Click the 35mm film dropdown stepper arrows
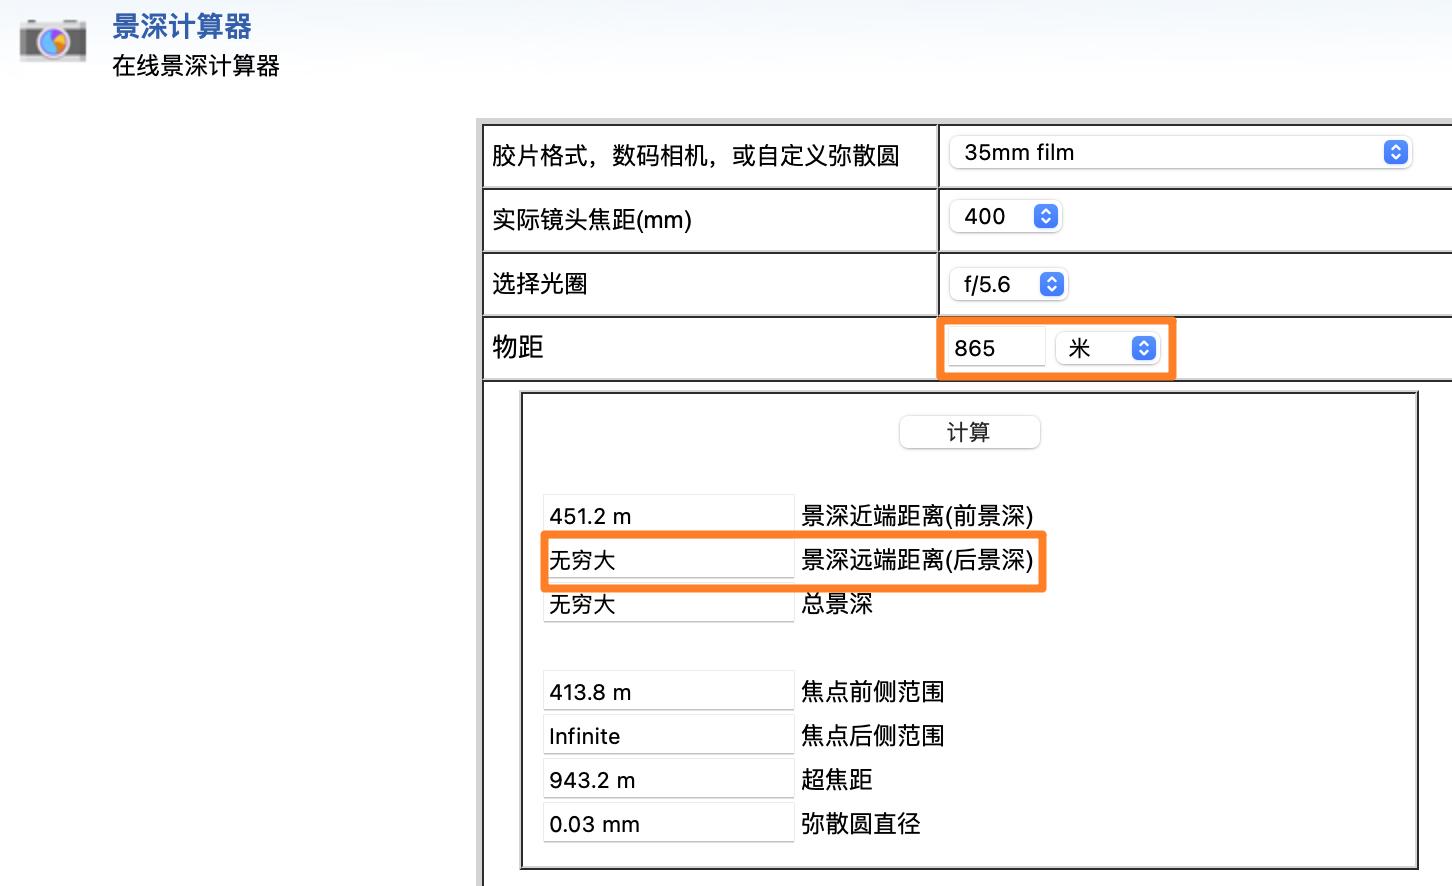This screenshot has width=1452, height=886. click(x=1396, y=152)
